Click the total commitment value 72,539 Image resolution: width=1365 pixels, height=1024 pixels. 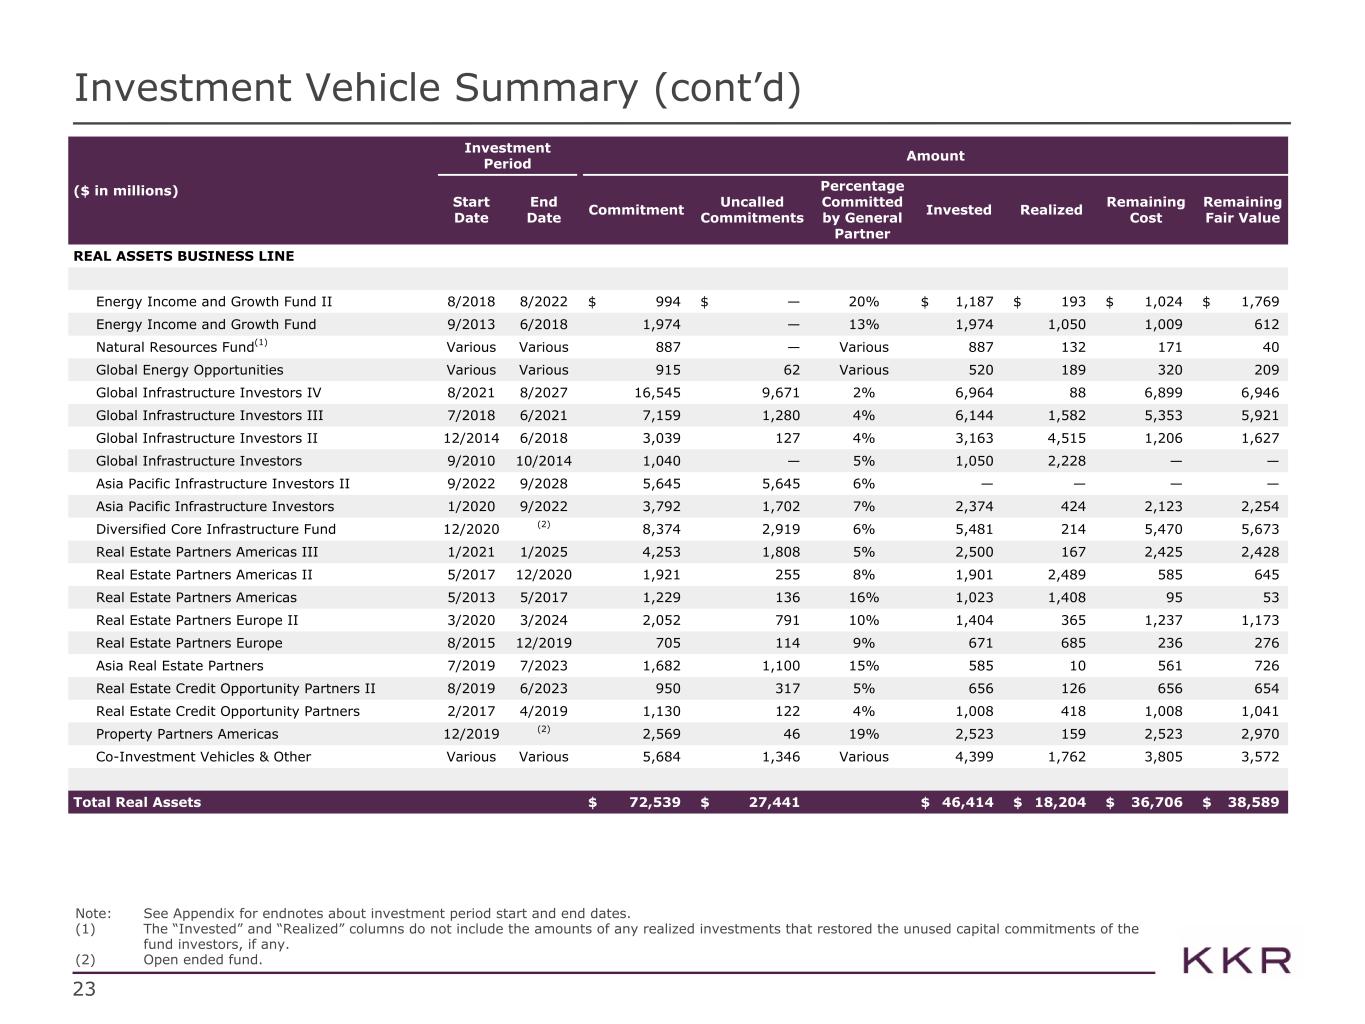(650, 802)
